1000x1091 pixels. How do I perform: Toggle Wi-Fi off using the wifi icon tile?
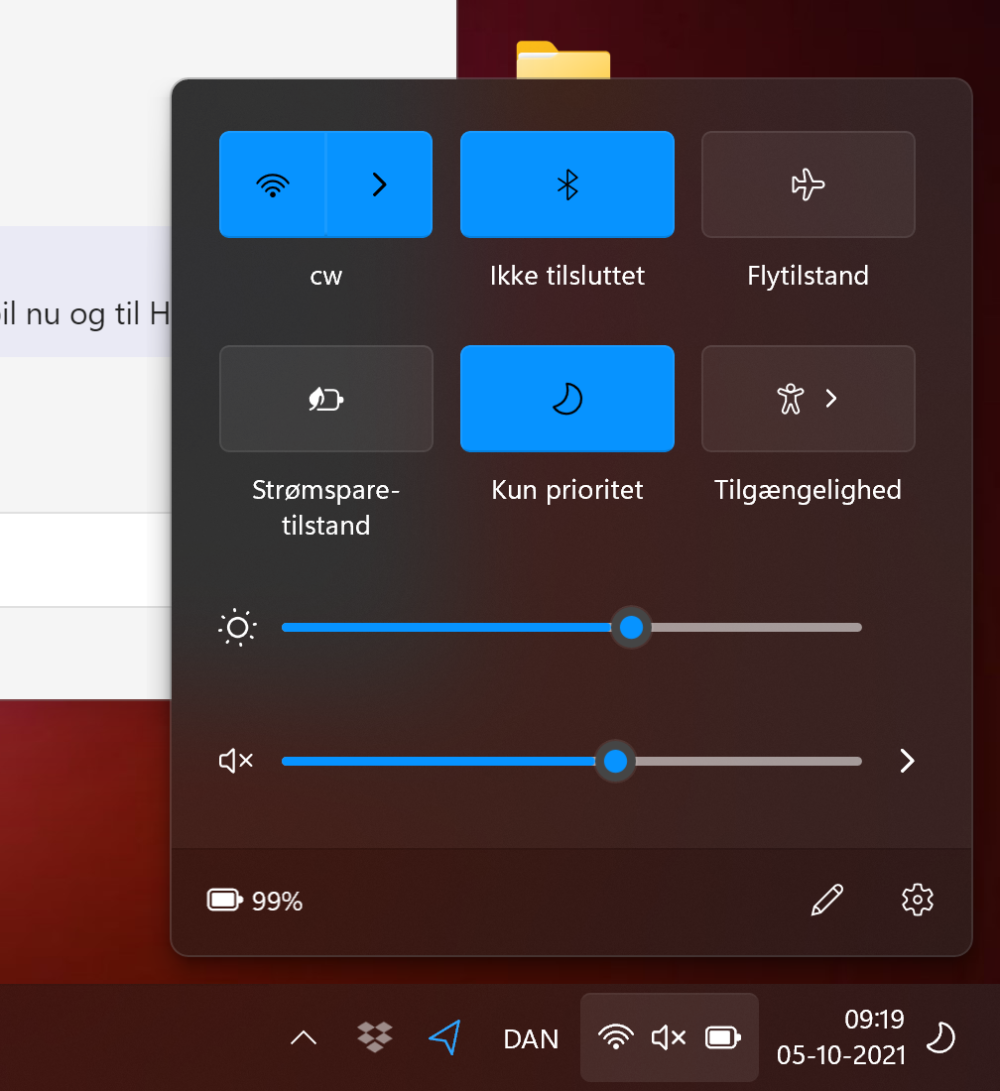273,184
